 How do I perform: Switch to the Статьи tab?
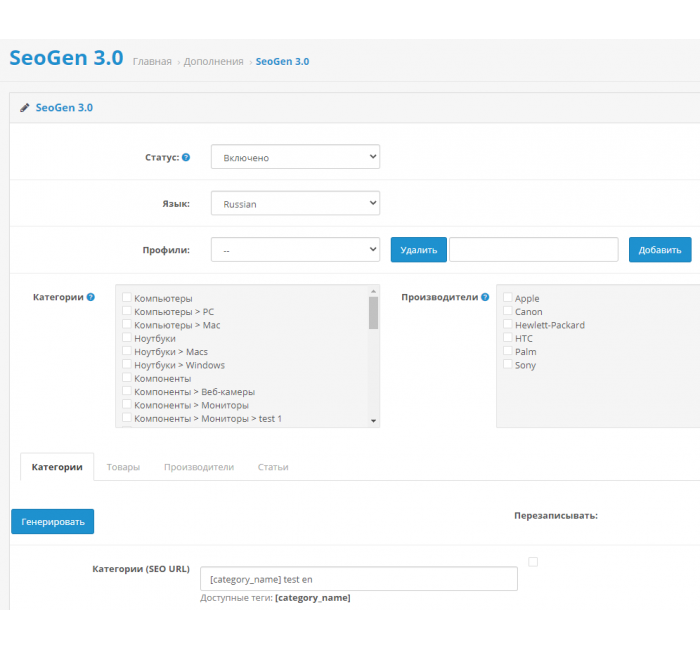[x=273, y=467]
